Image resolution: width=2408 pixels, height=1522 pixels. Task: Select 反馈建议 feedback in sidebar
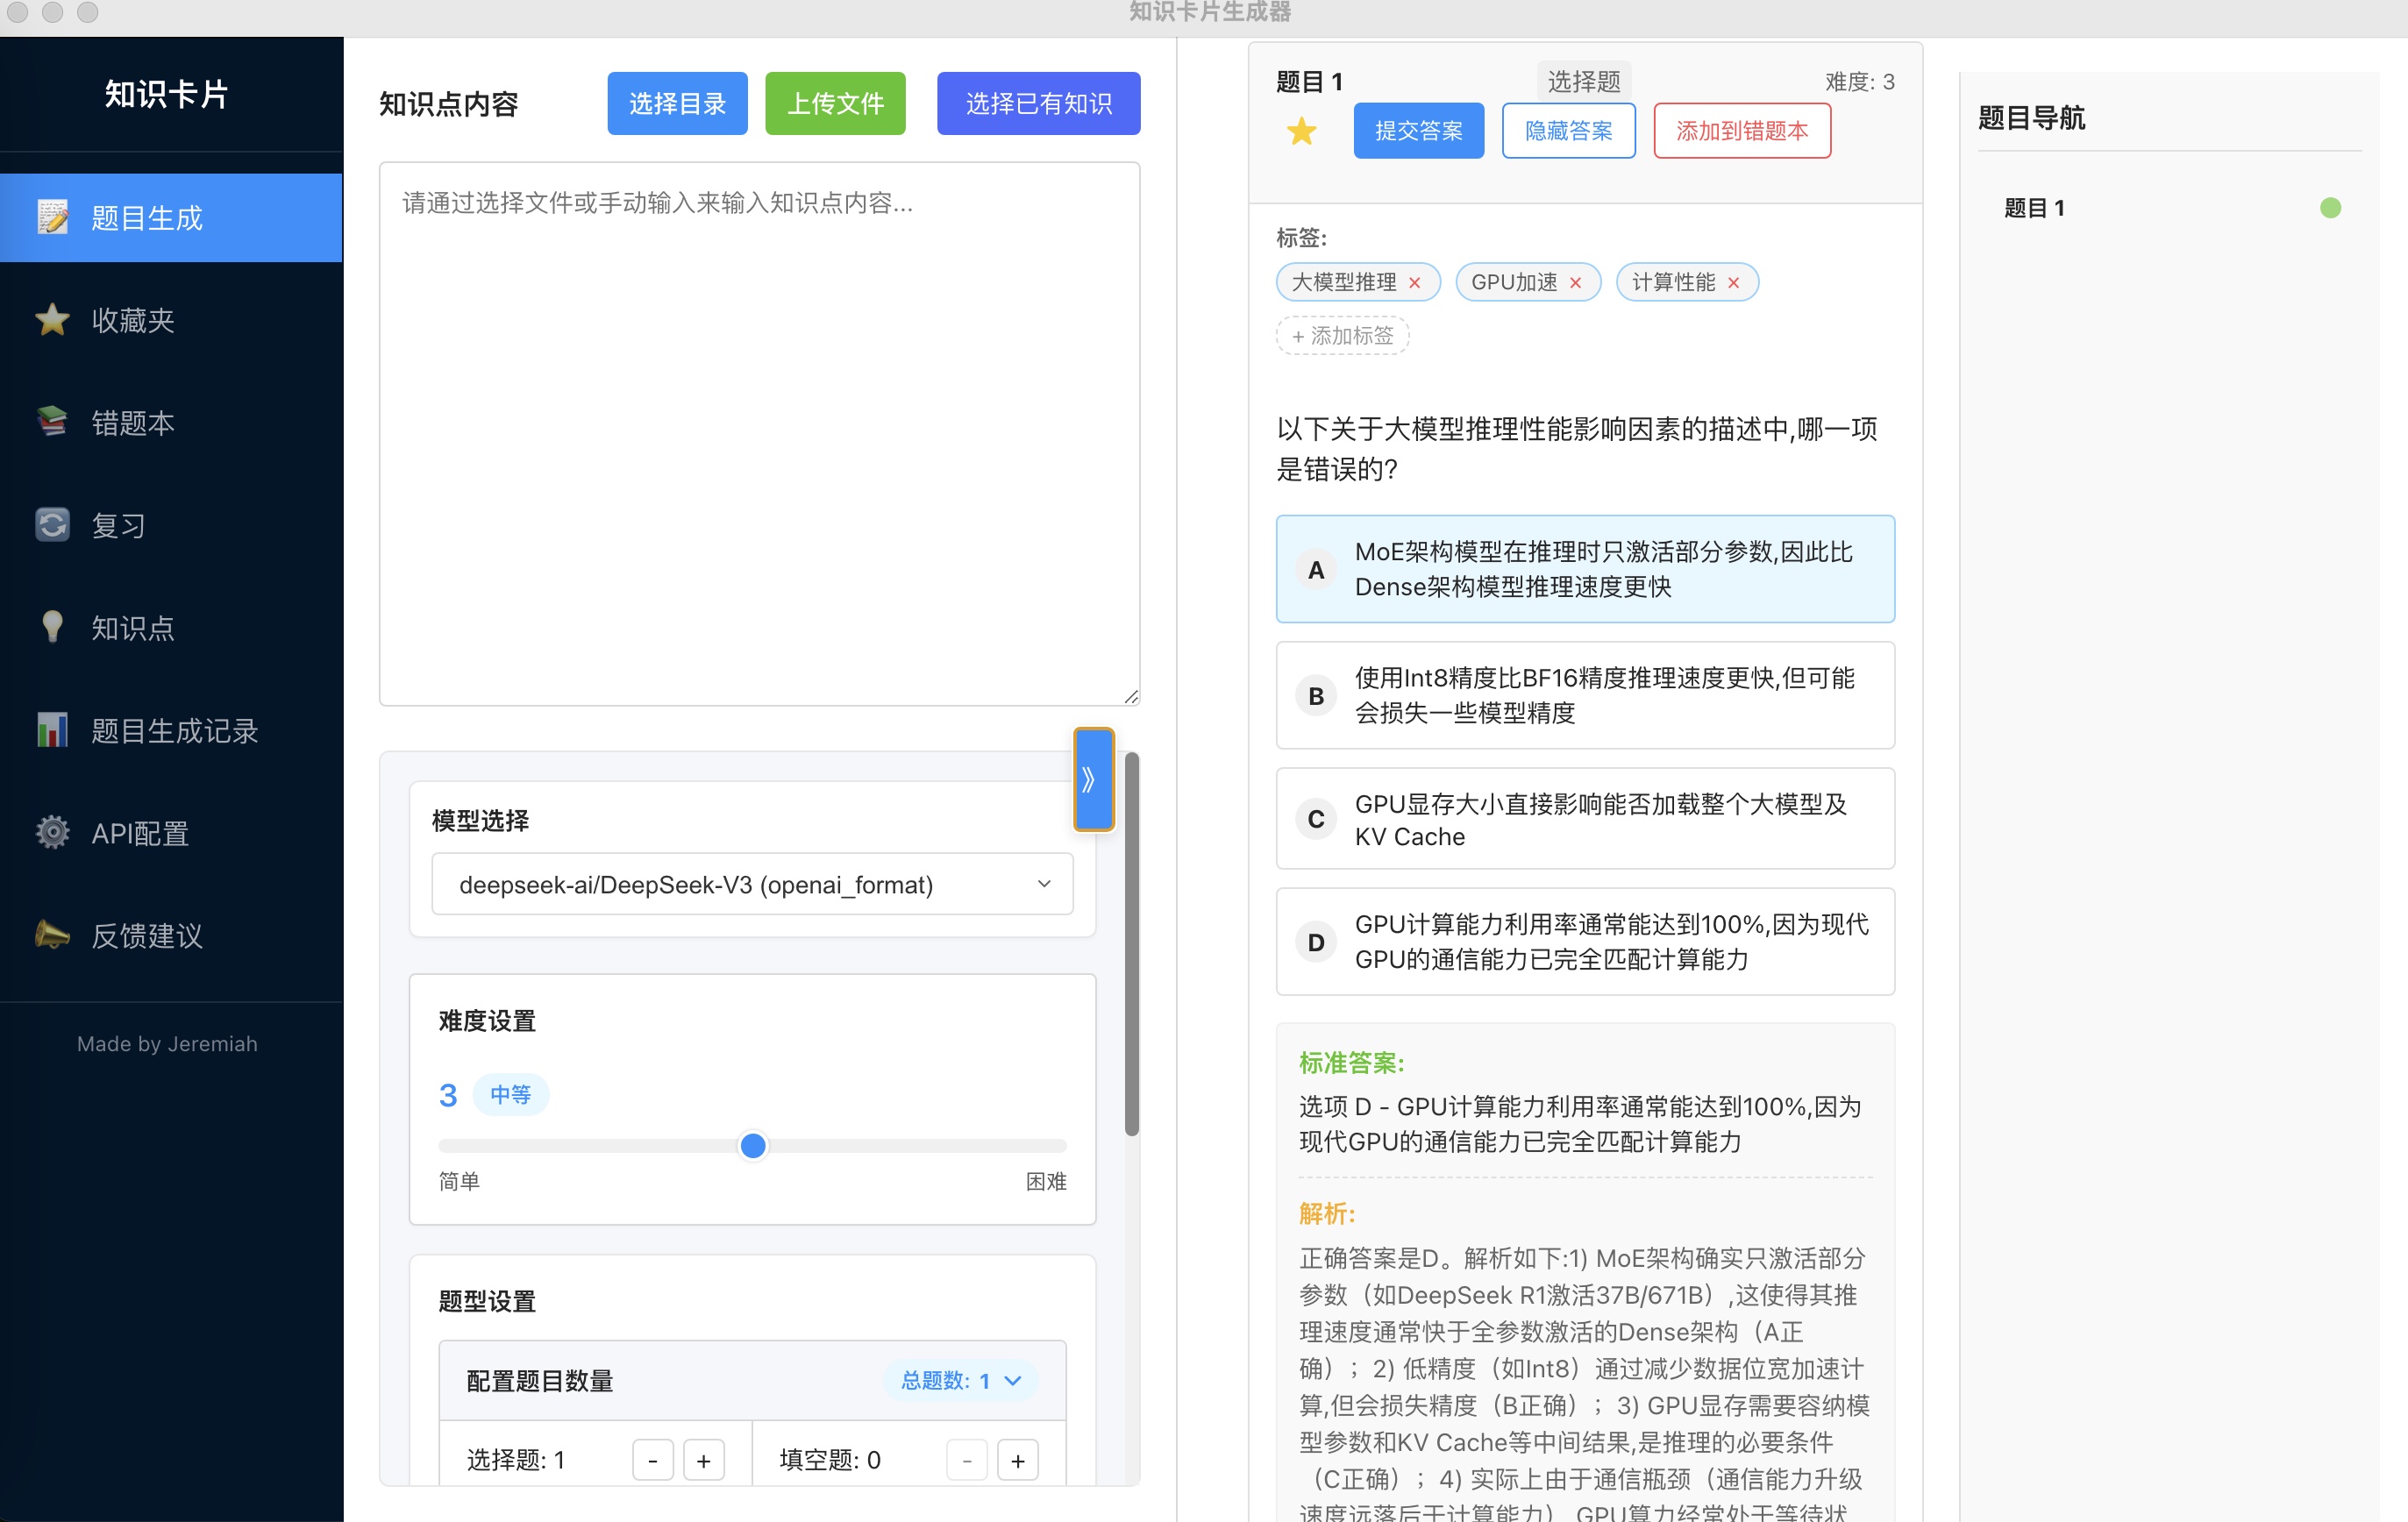pyautogui.click(x=147, y=936)
